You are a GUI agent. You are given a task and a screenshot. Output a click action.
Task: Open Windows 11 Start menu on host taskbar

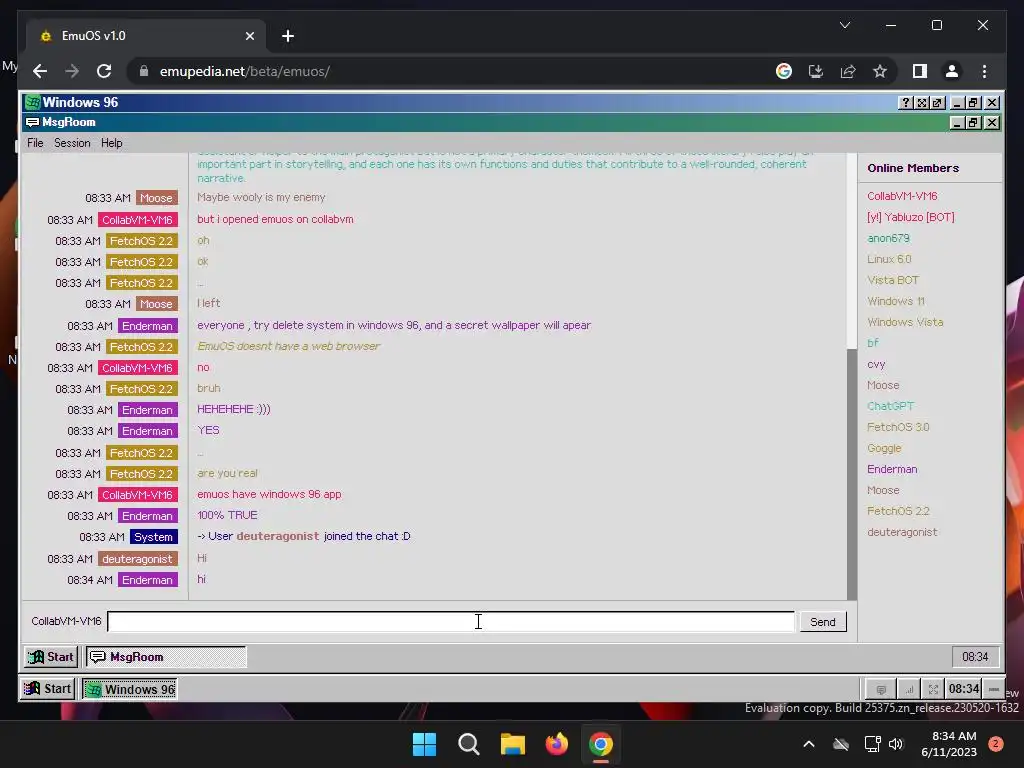(x=424, y=744)
